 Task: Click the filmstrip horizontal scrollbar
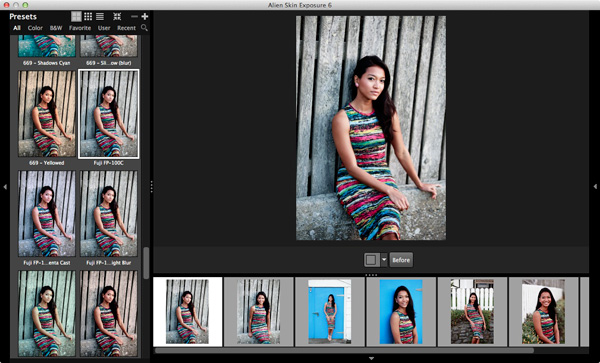click(344, 350)
